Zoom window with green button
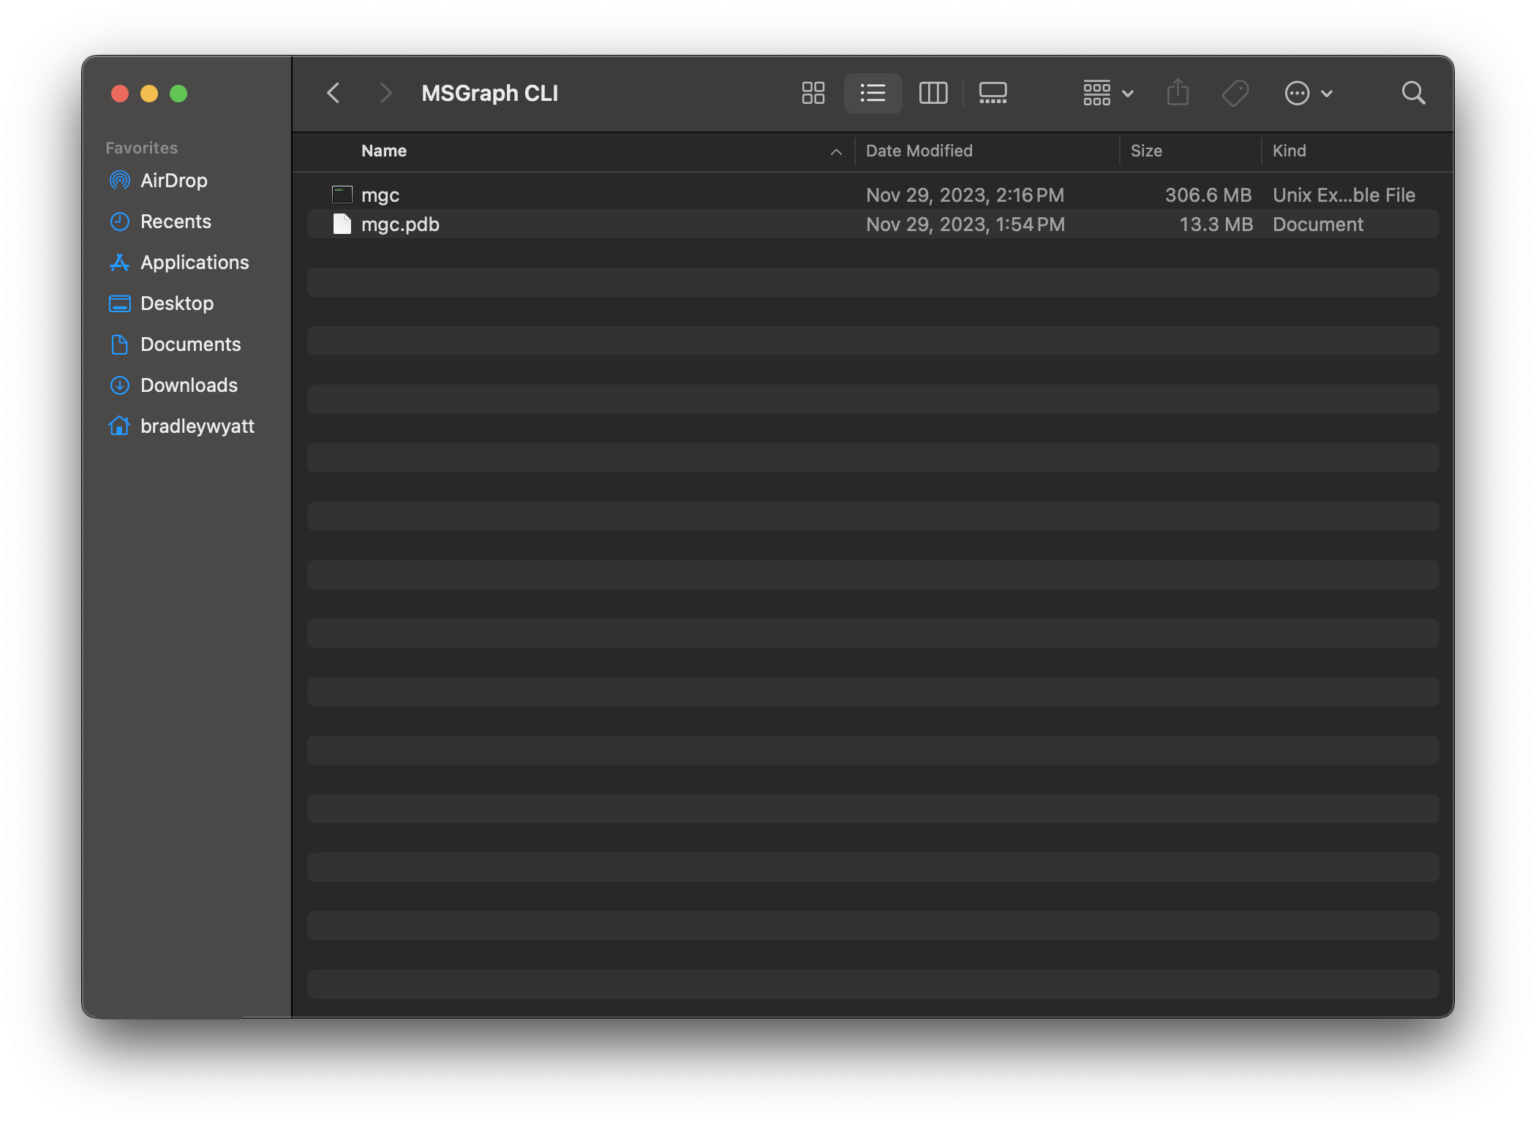 pyautogui.click(x=178, y=93)
